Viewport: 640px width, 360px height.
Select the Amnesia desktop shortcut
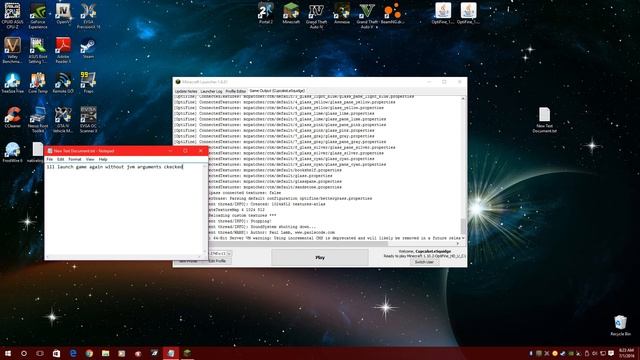(342, 13)
